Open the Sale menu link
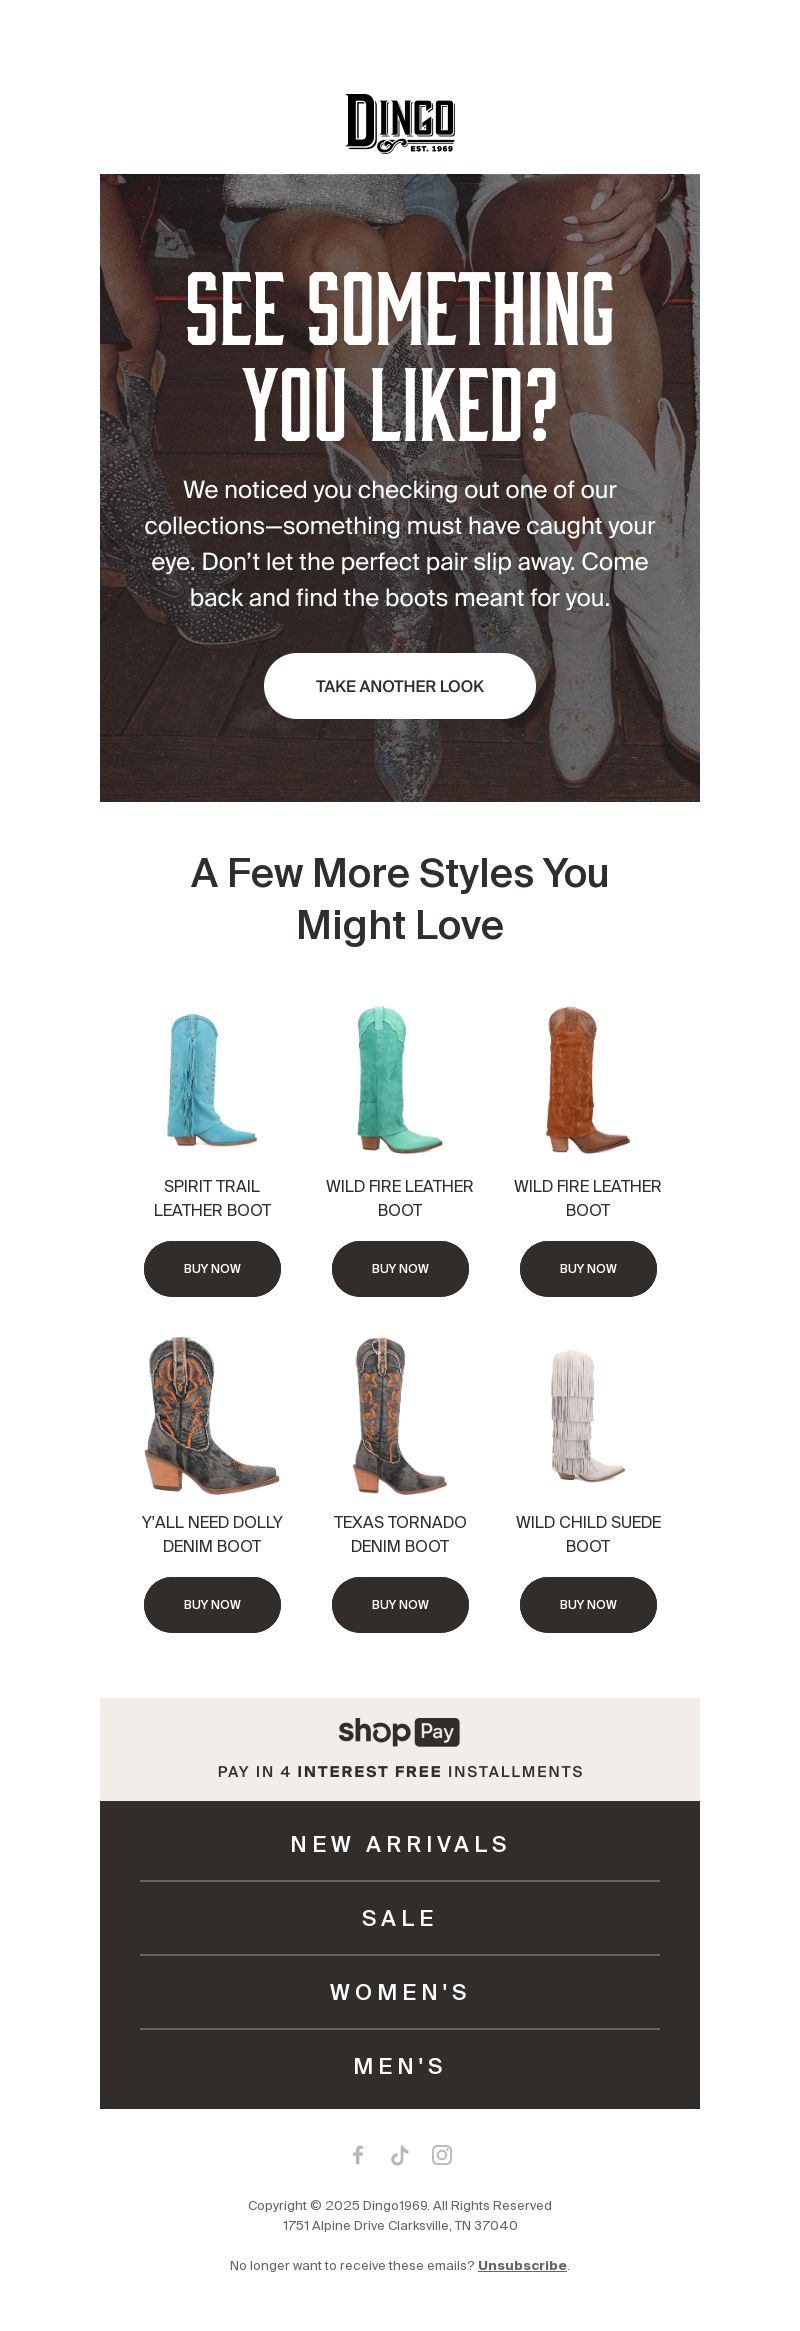 (x=400, y=1918)
